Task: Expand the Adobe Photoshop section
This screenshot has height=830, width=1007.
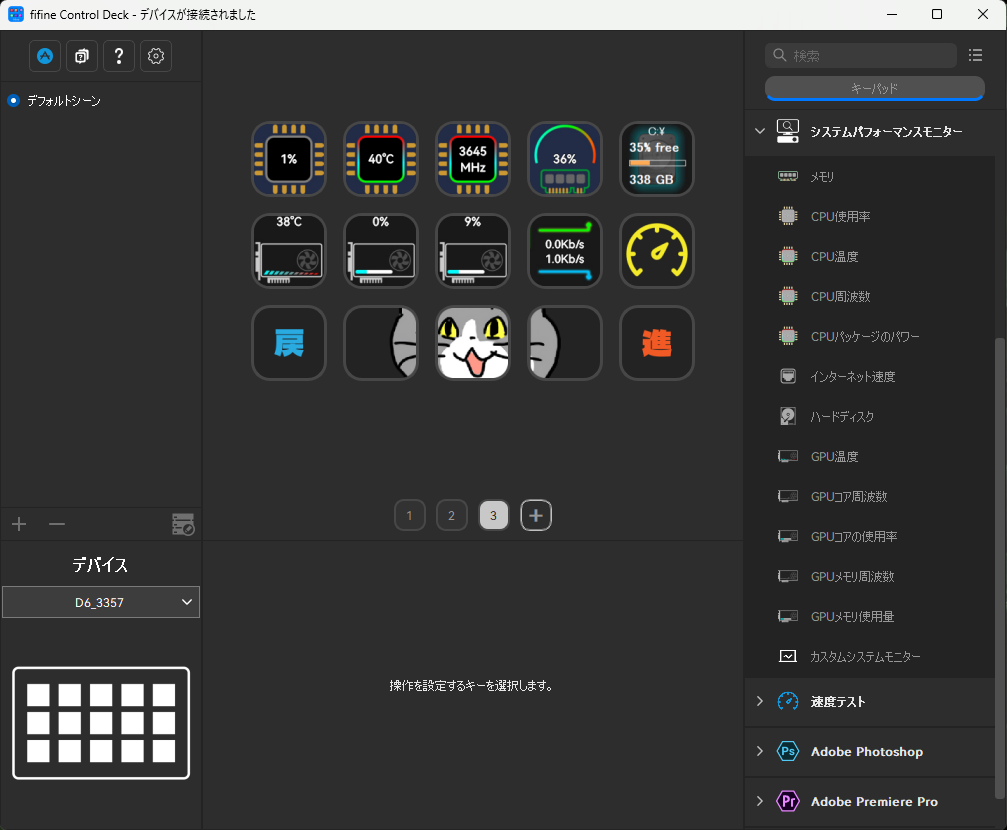Action: [x=760, y=751]
